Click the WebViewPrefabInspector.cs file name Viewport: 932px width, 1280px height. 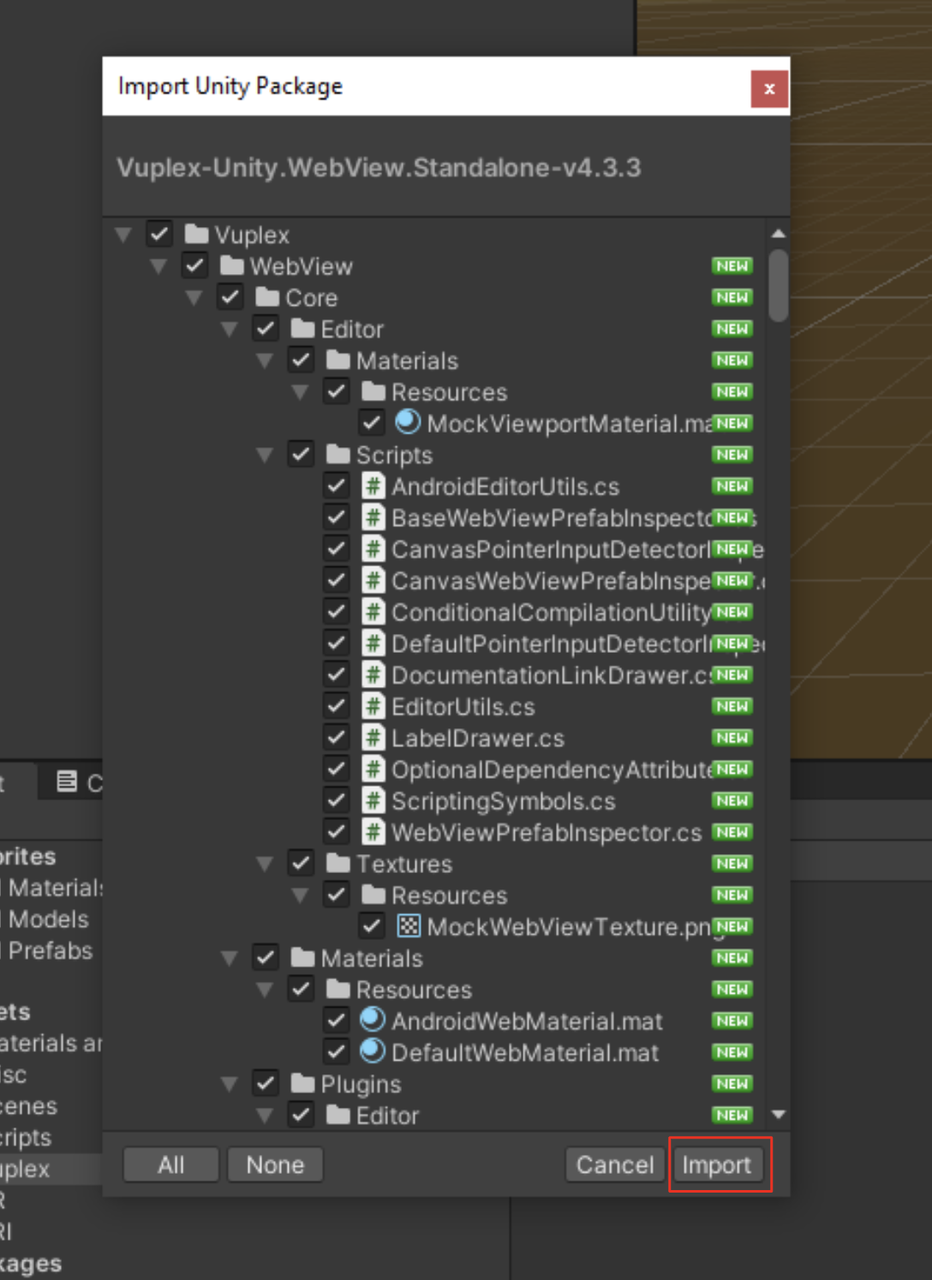point(547,832)
